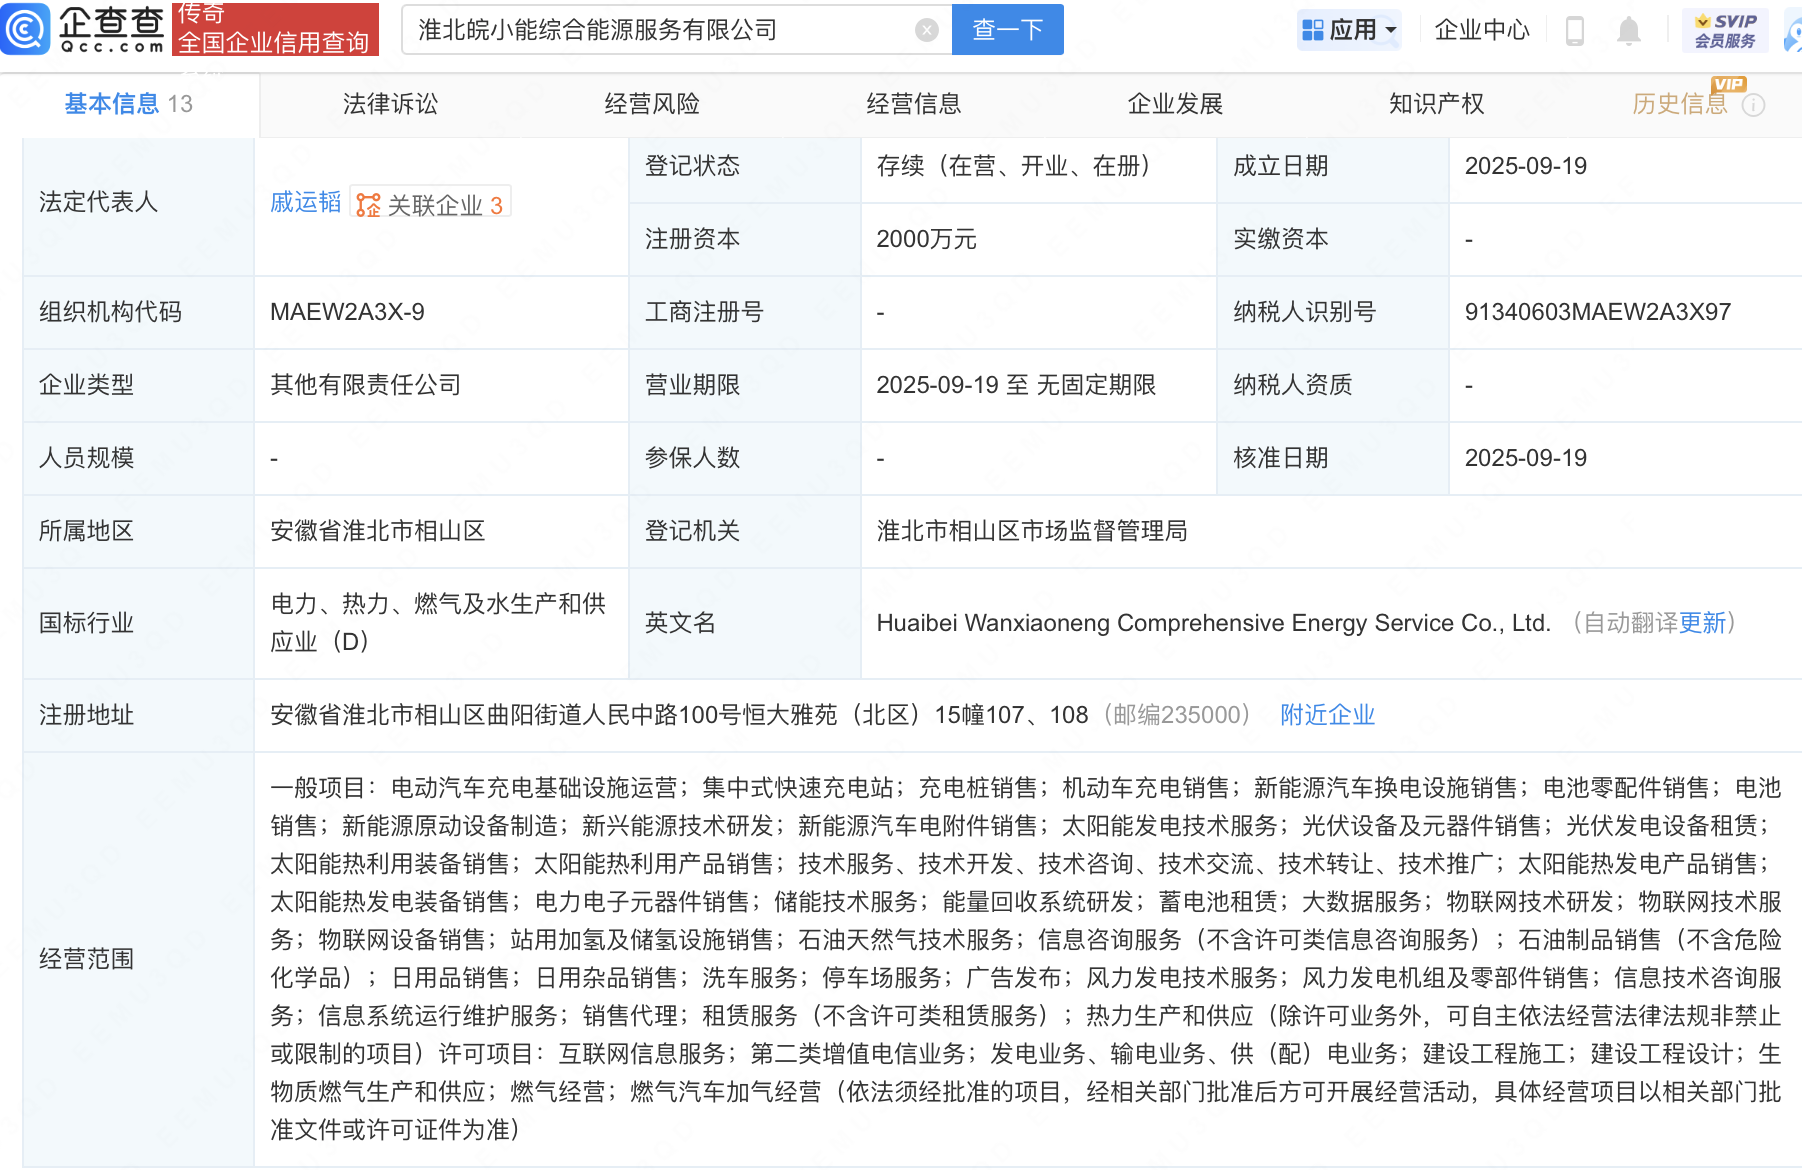
Task: Open 关联企业 related companies badge
Action: click(x=431, y=204)
